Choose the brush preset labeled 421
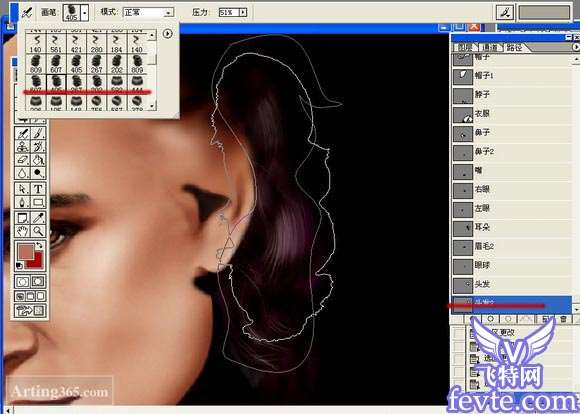The height and width of the screenshot is (414, 580). coord(76,43)
